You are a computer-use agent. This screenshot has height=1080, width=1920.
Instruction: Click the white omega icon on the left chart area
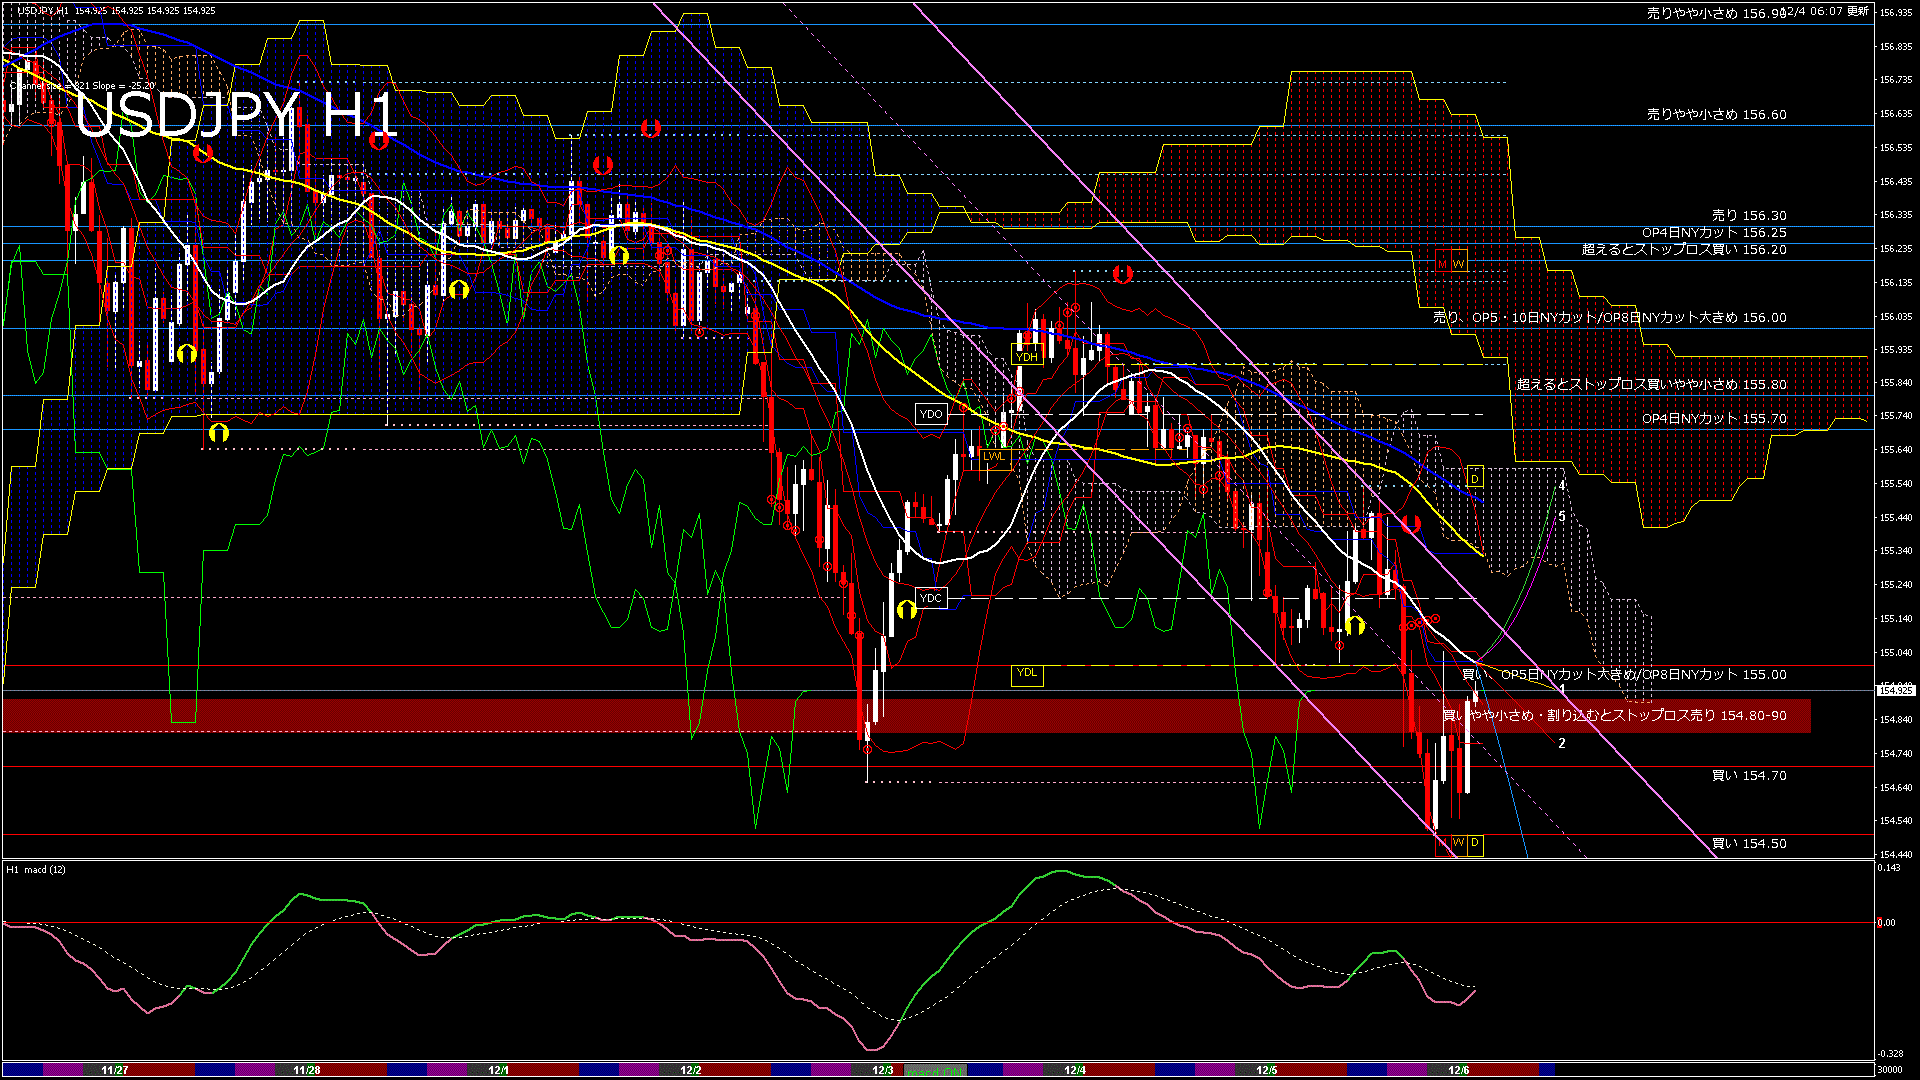[187, 353]
